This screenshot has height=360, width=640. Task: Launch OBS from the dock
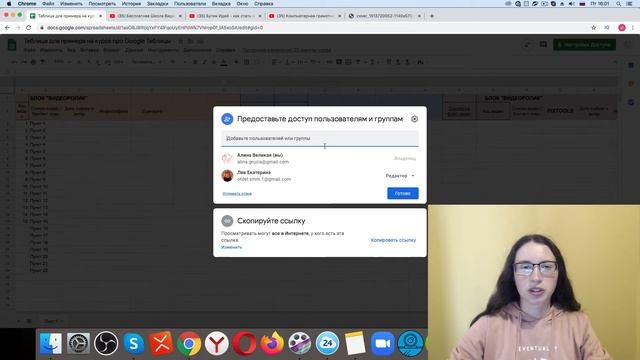click(106, 343)
